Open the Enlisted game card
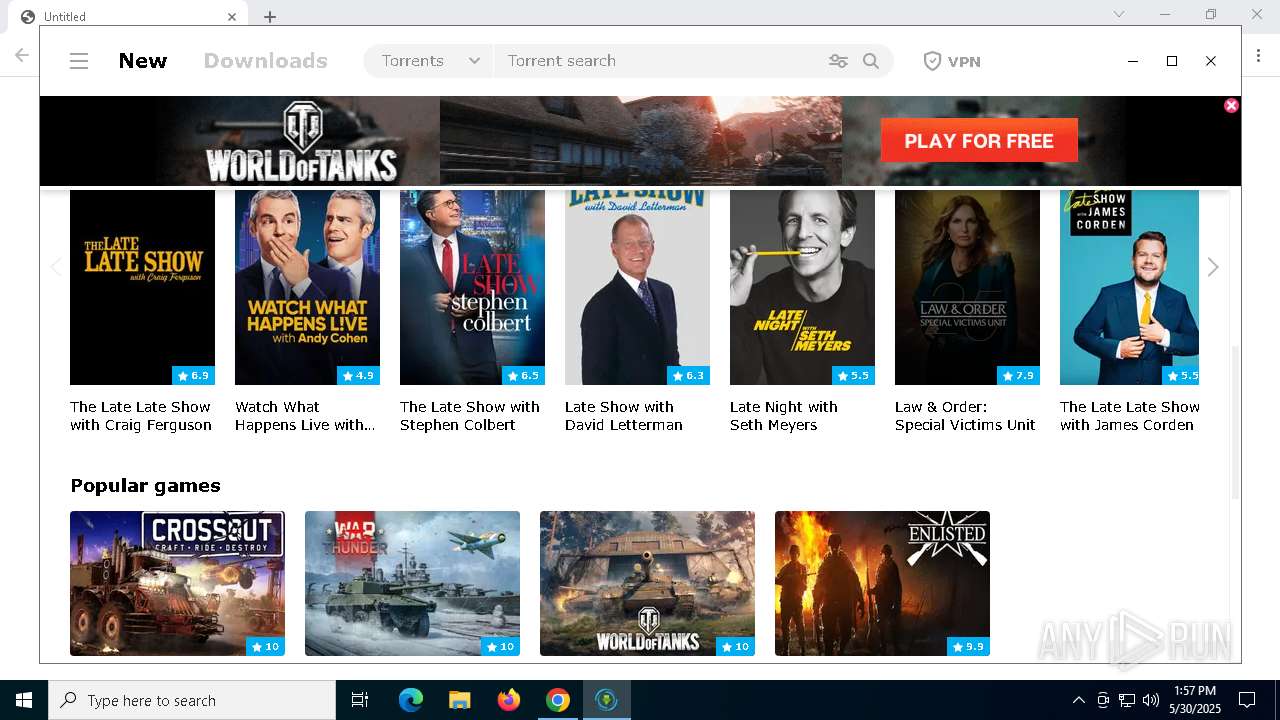This screenshot has height=720, width=1280. [882, 584]
